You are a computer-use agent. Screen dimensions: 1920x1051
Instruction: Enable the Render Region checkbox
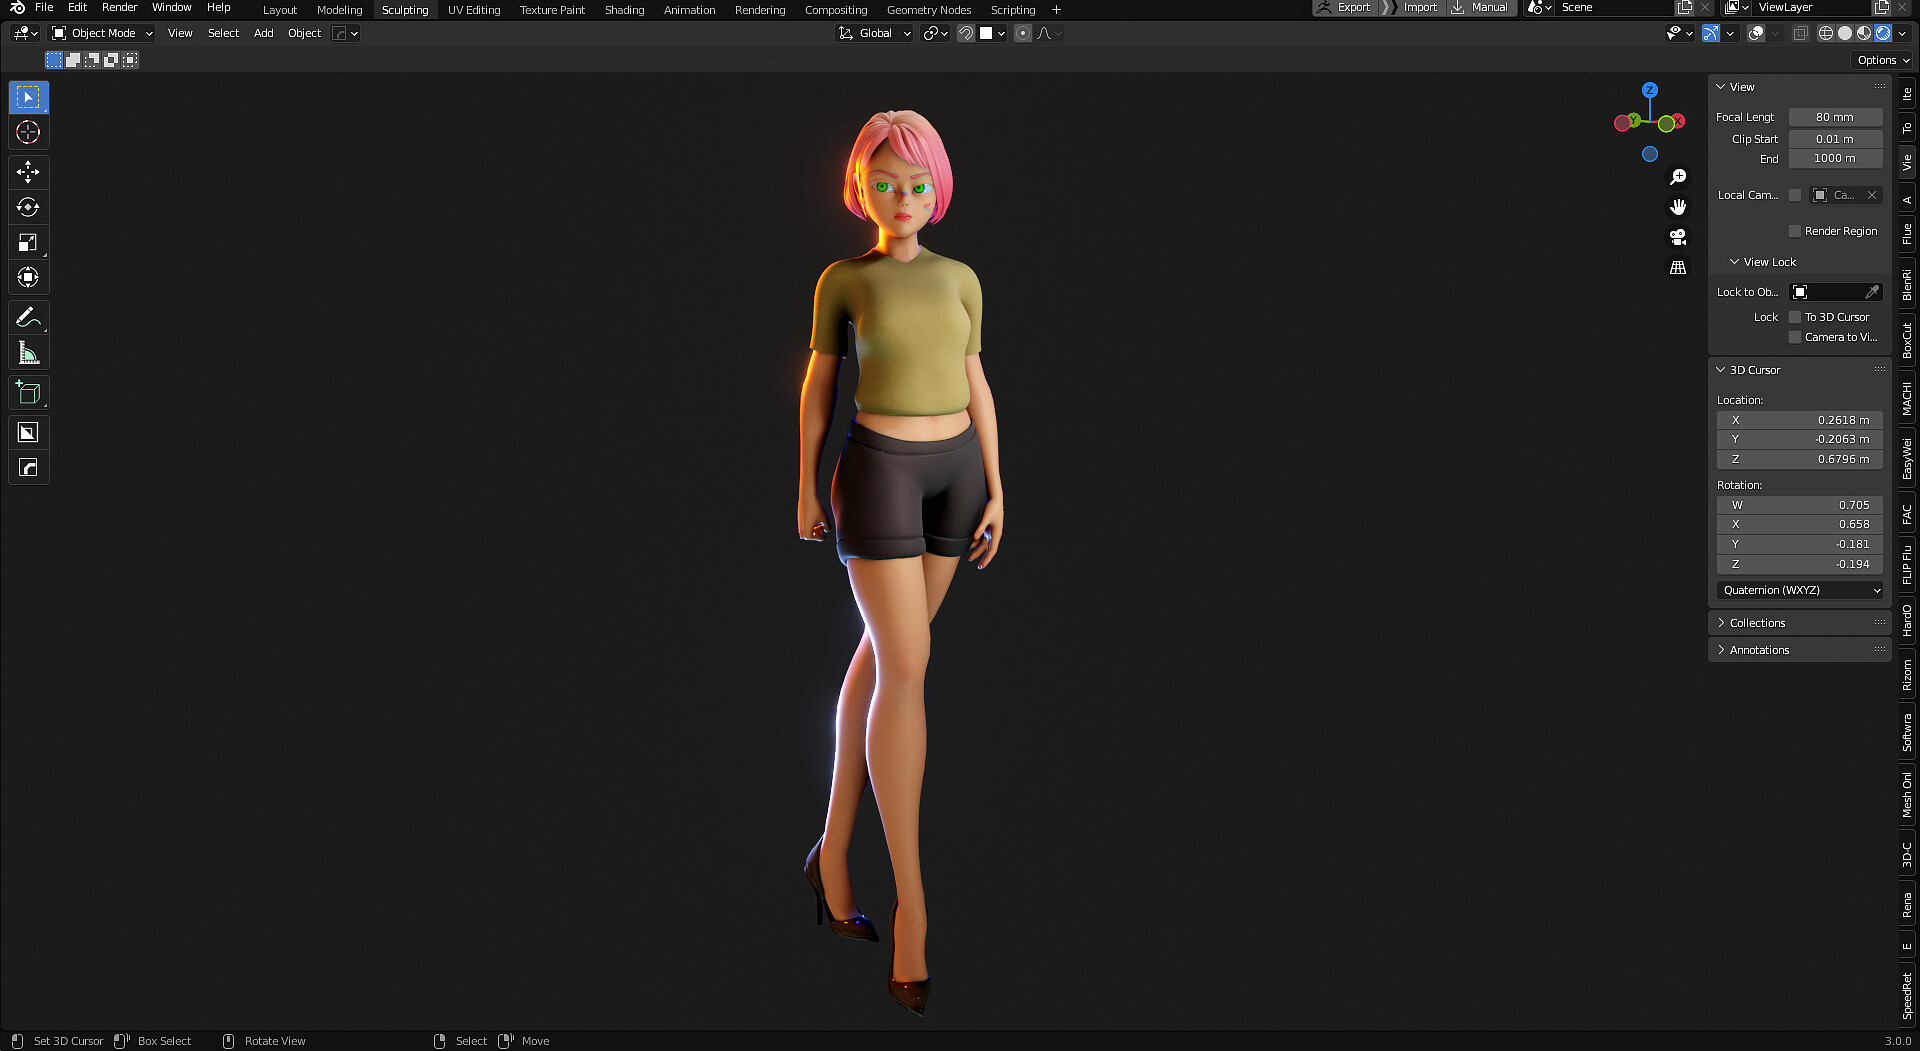(1796, 231)
